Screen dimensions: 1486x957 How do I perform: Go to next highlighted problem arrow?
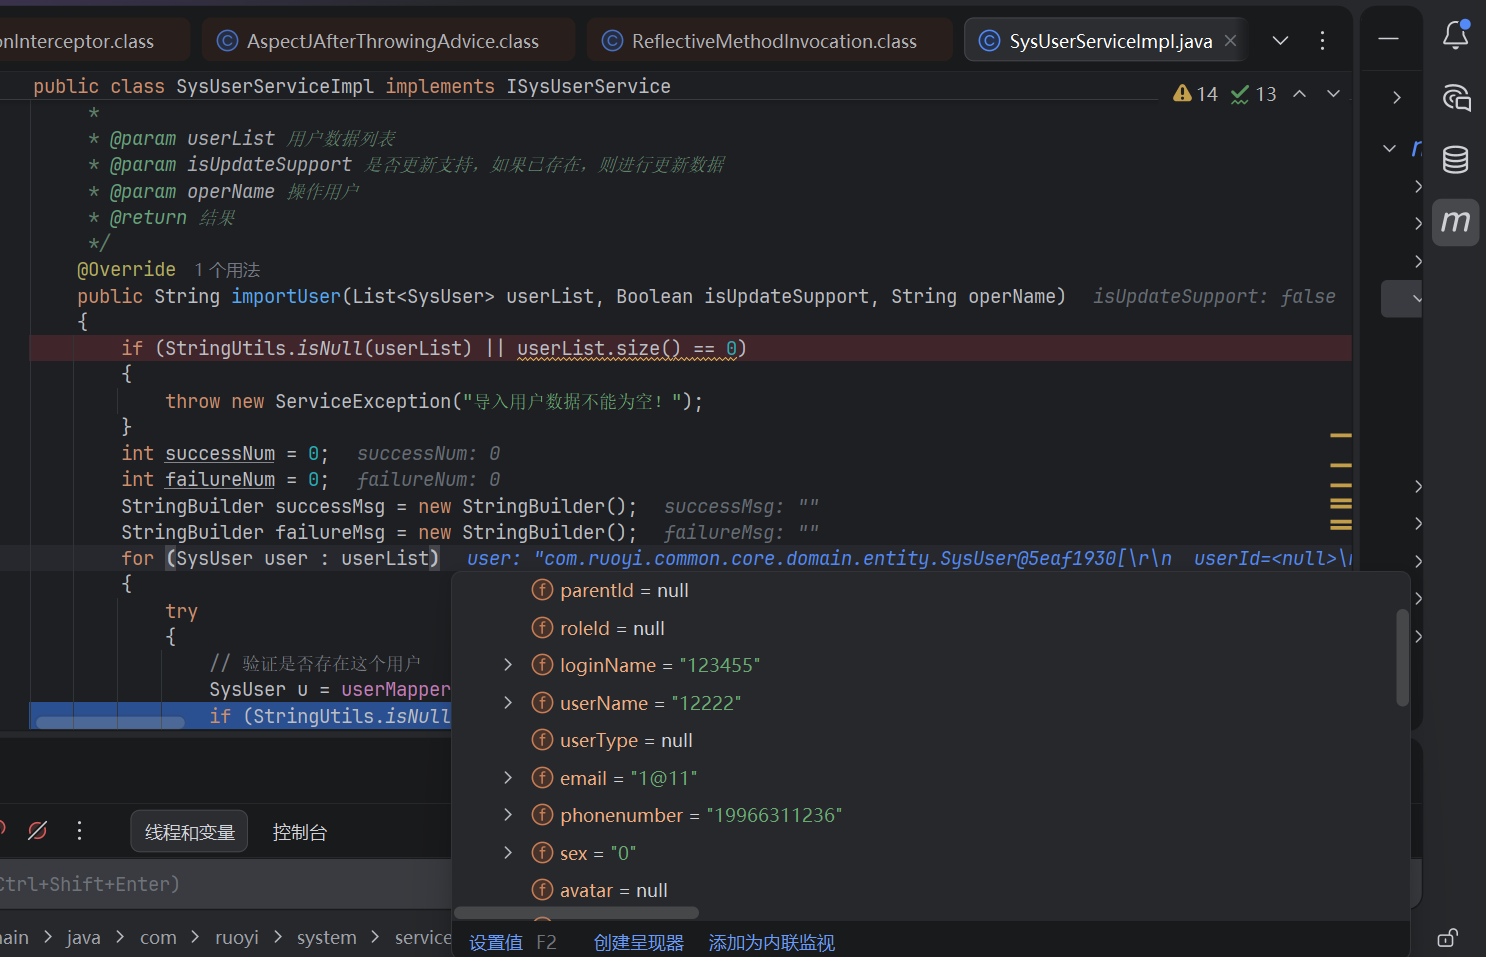pos(1333,93)
